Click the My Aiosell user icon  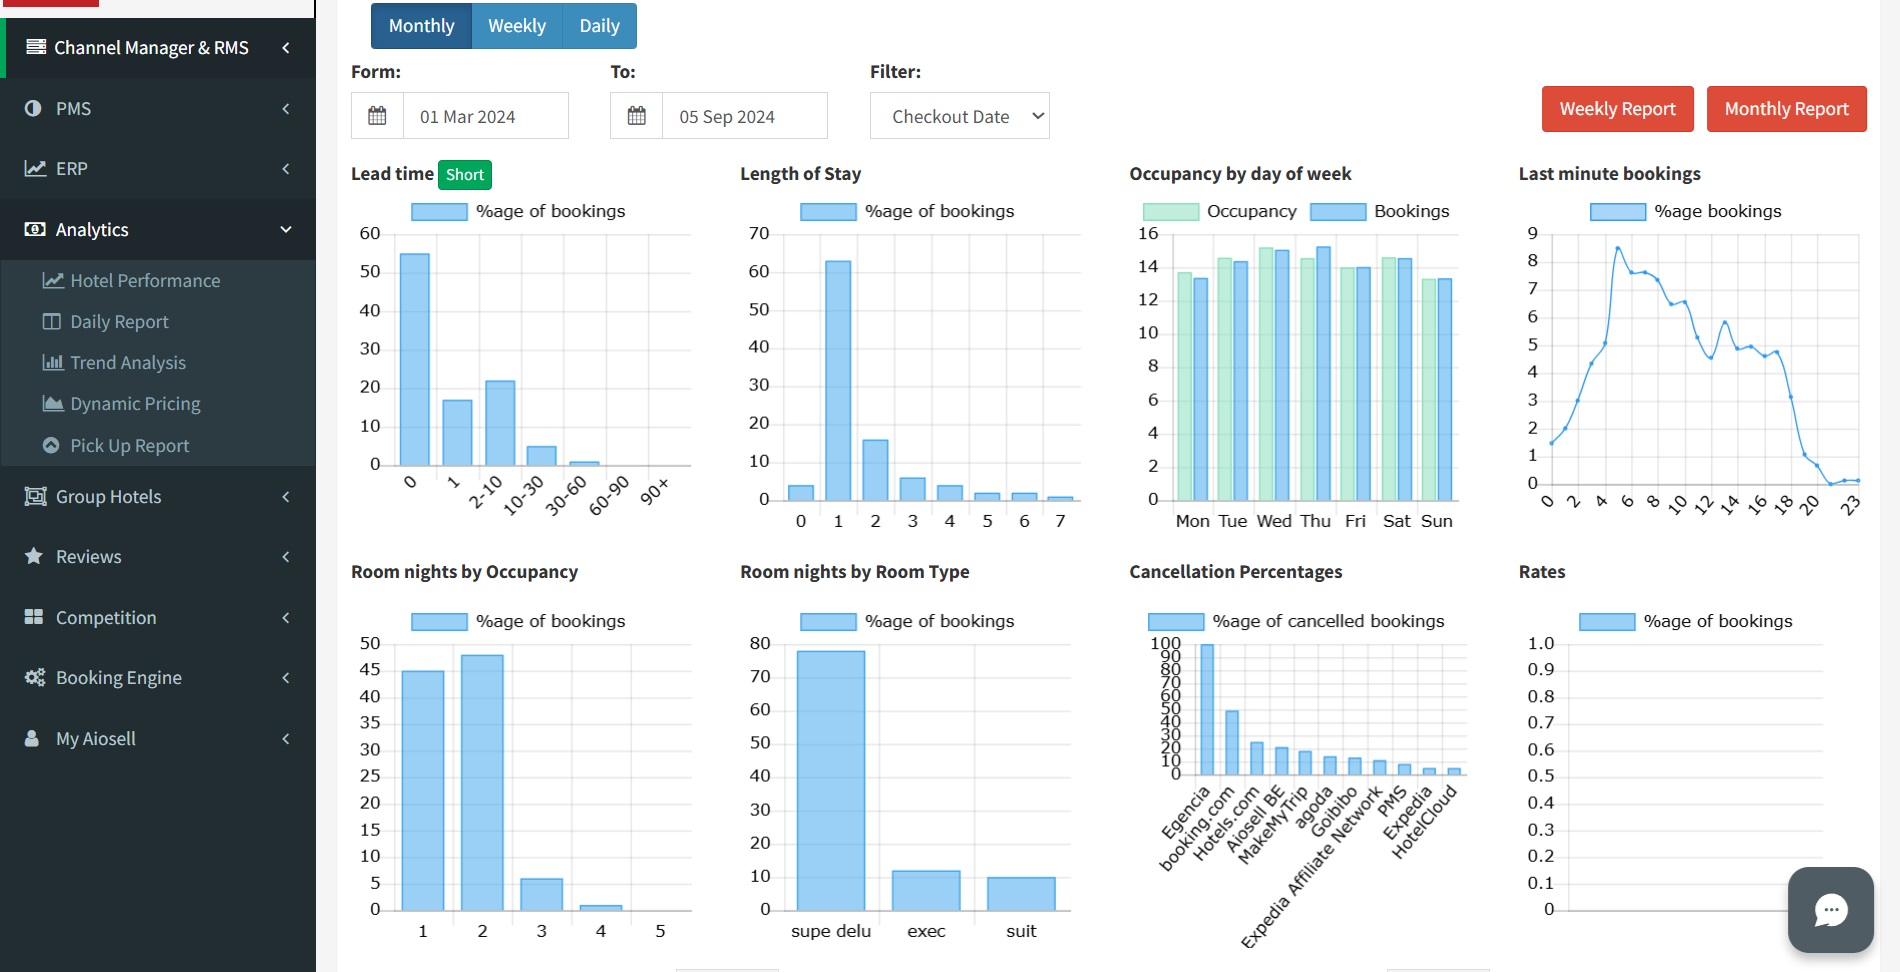pyautogui.click(x=32, y=738)
